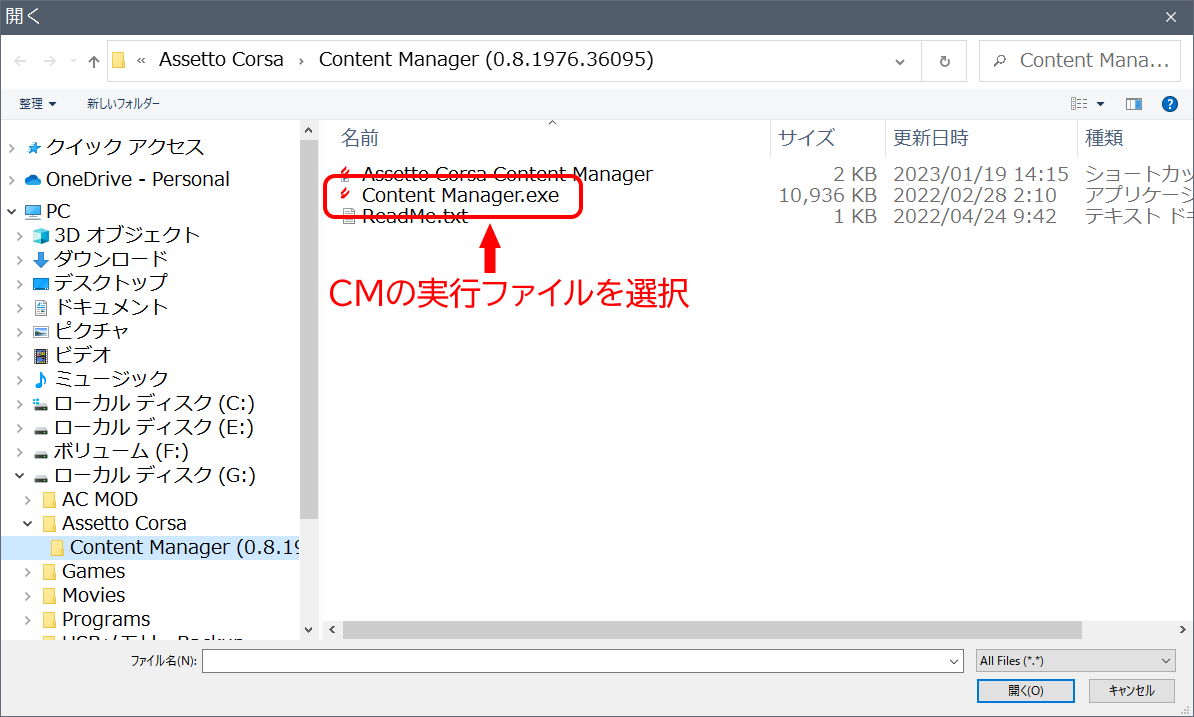Open ローカル ディスク (C:)
This screenshot has height=717, width=1194.
pos(155,403)
